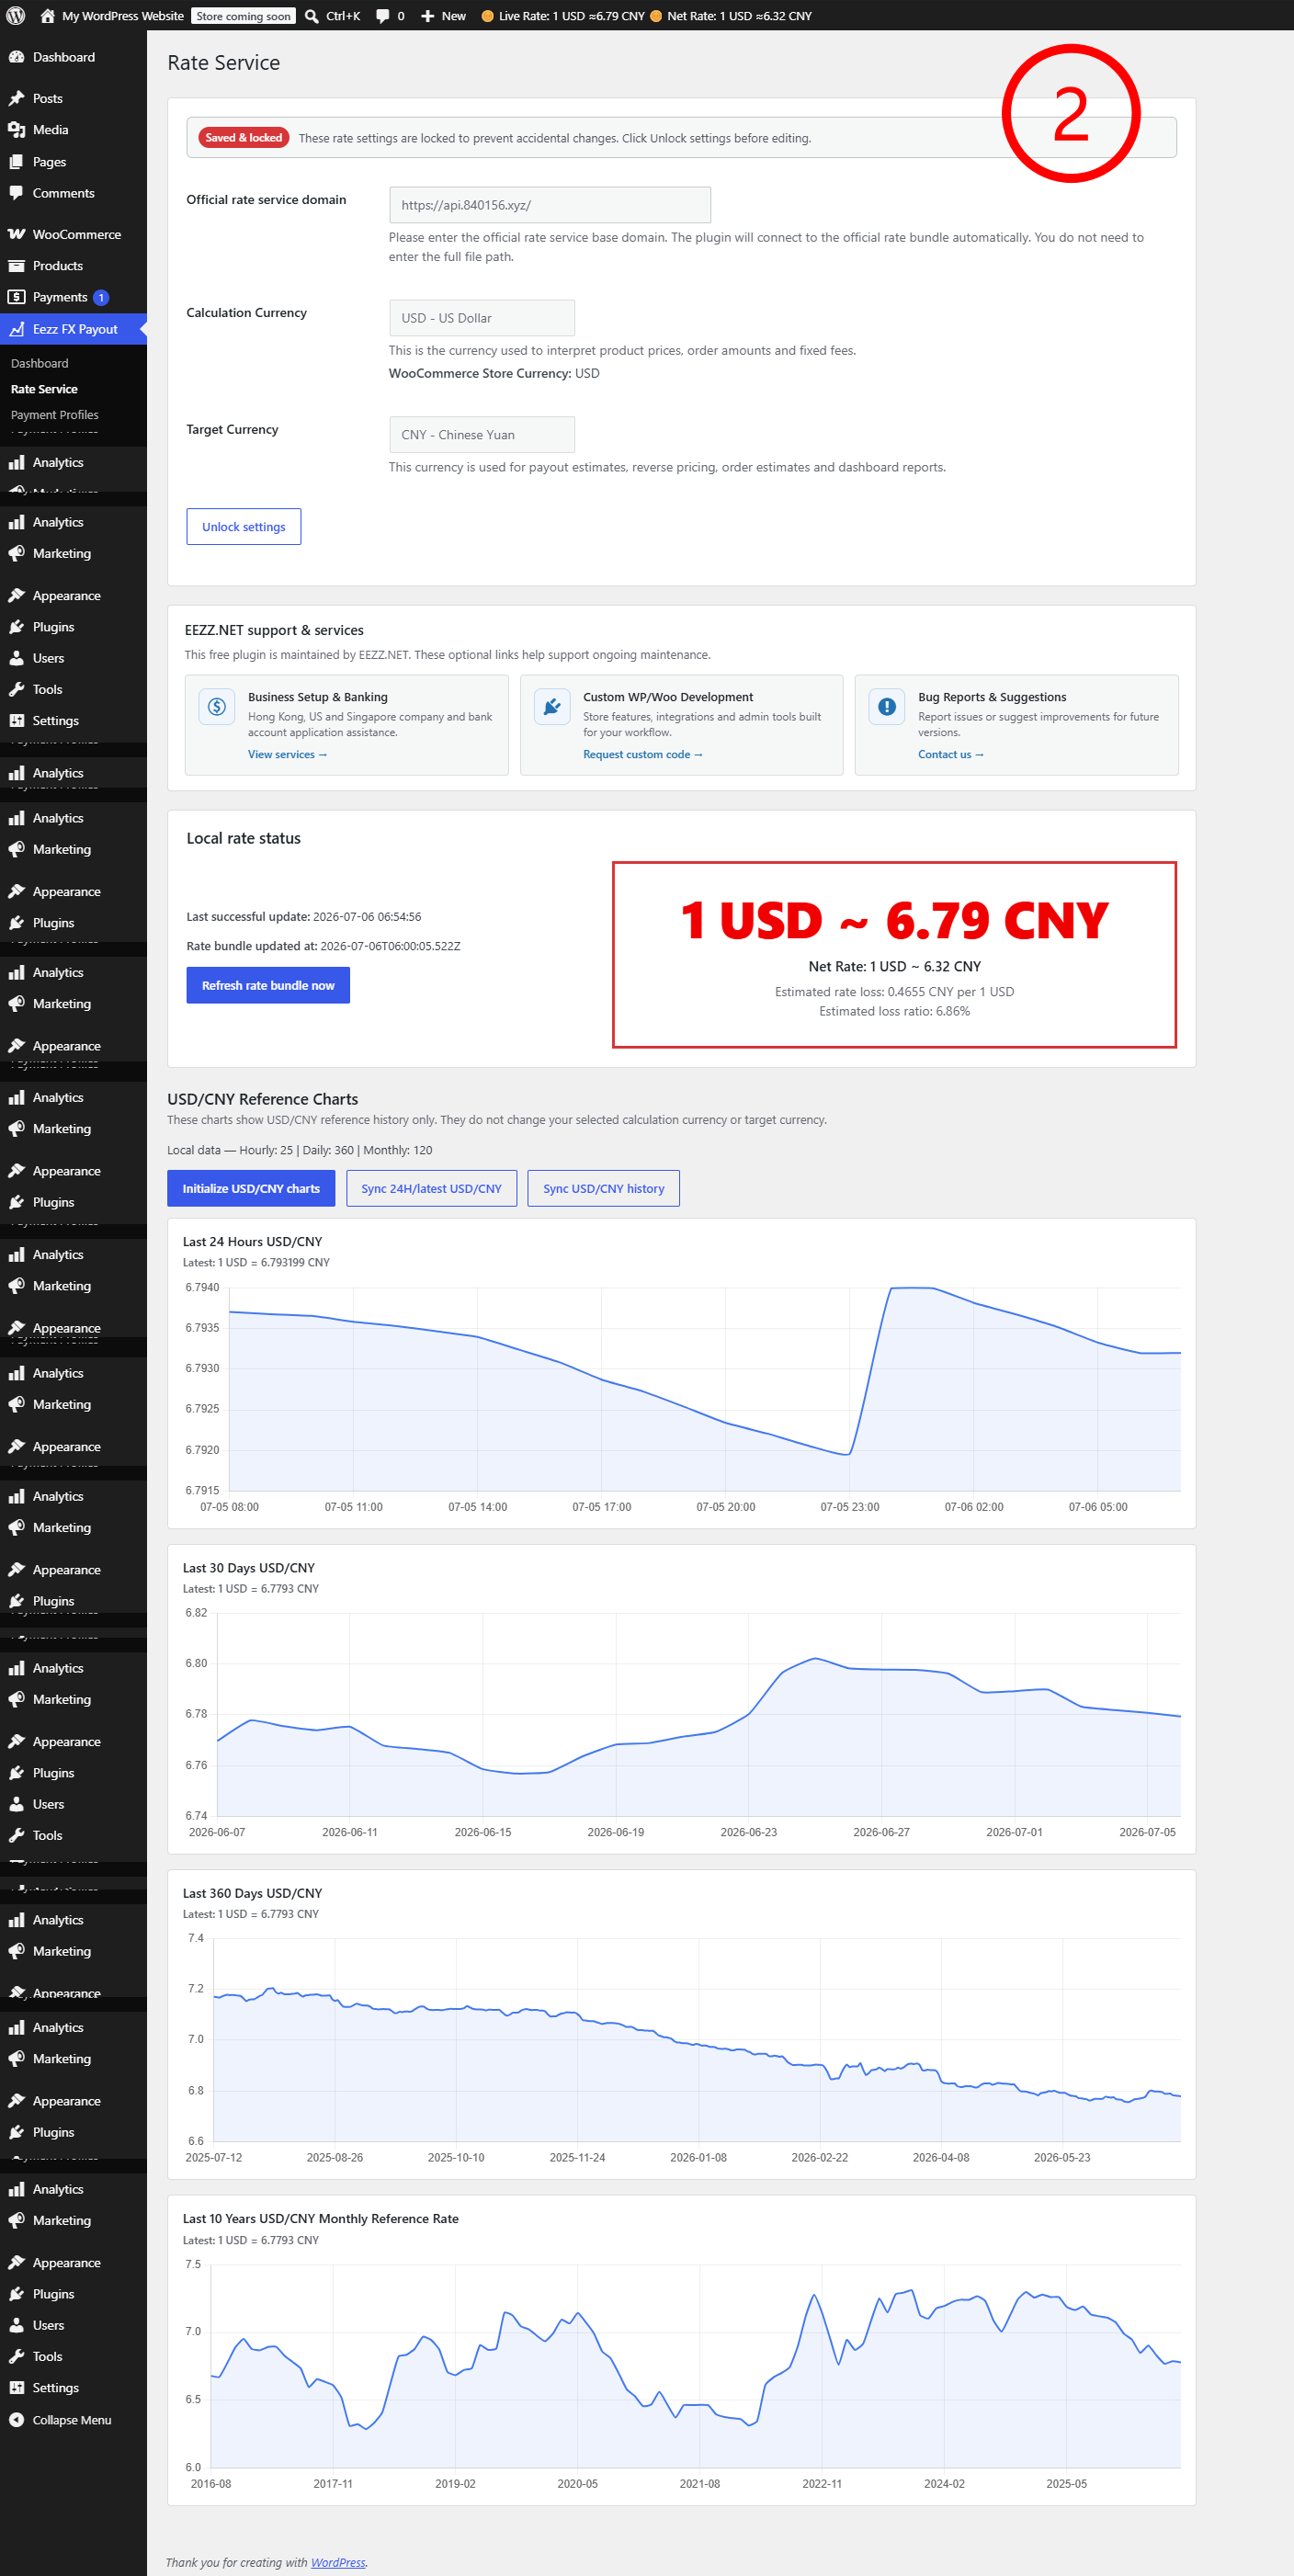Open Payments with the notification badge
This screenshot has height=2576, width=1294.
pos(73,297)
